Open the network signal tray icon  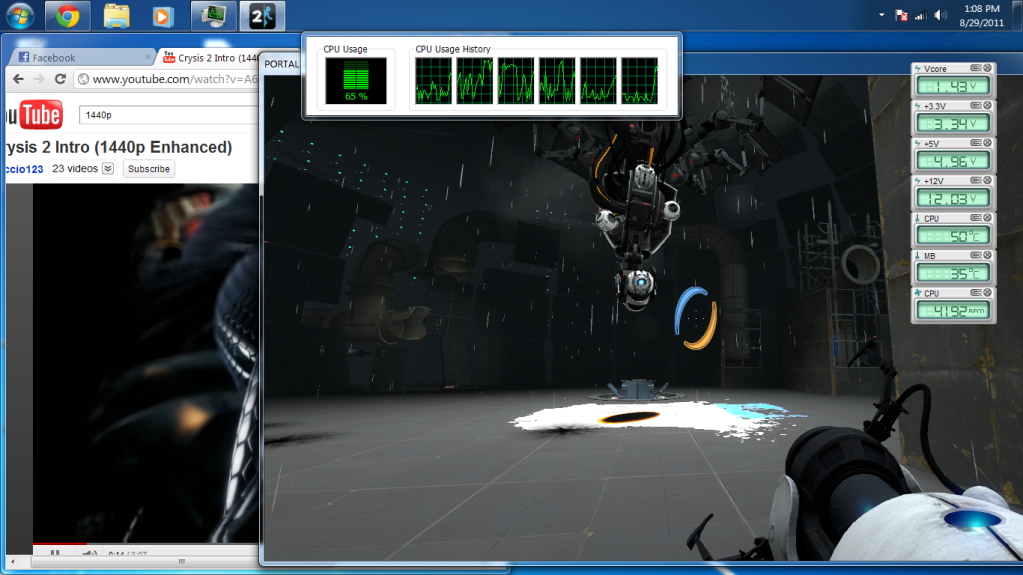click(x=921, y=15)
